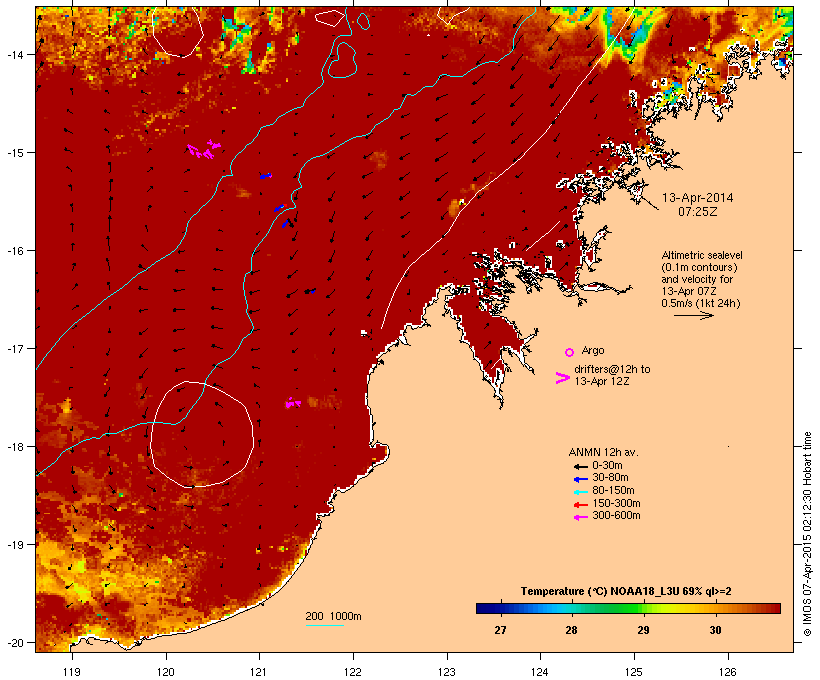This screenshot has width=820, height=680.
Task: Click the '124' longitude axis label
Action: (x=540, y=672)
